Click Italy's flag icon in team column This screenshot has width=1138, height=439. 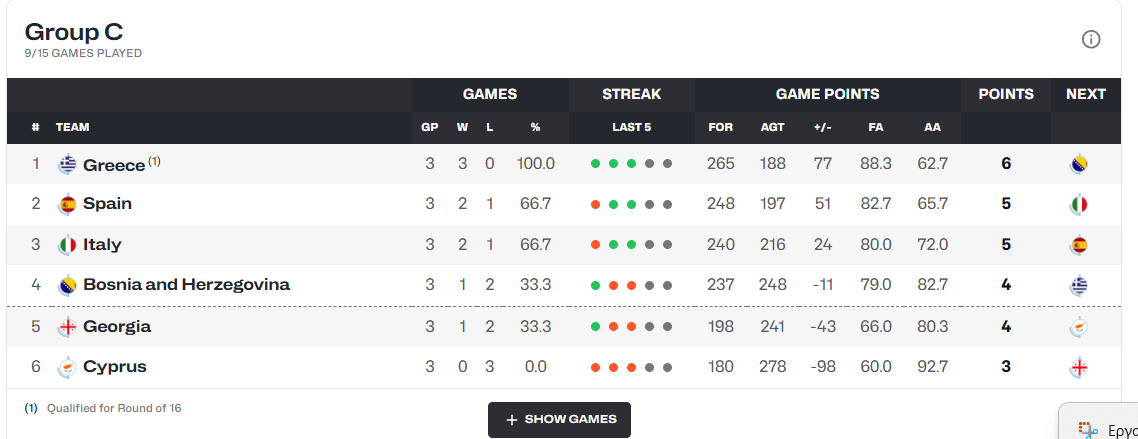click(x=67, y=245)
